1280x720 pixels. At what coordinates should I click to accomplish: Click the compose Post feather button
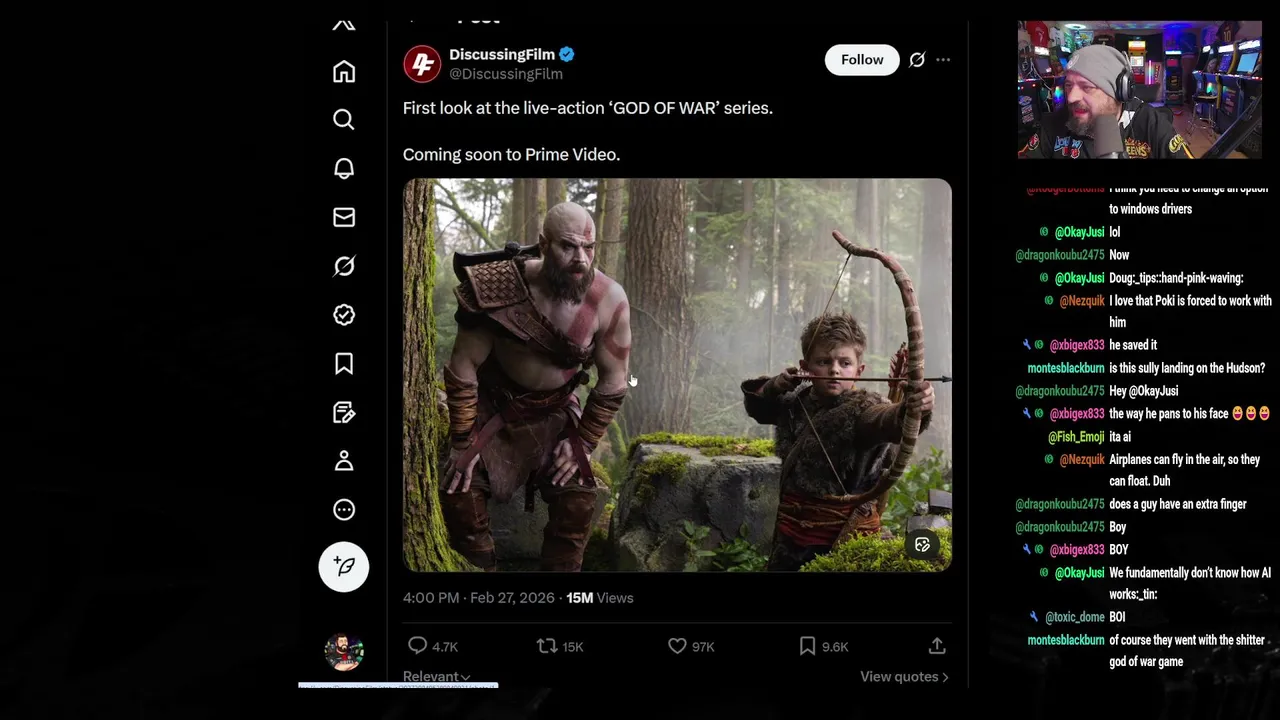344,567
